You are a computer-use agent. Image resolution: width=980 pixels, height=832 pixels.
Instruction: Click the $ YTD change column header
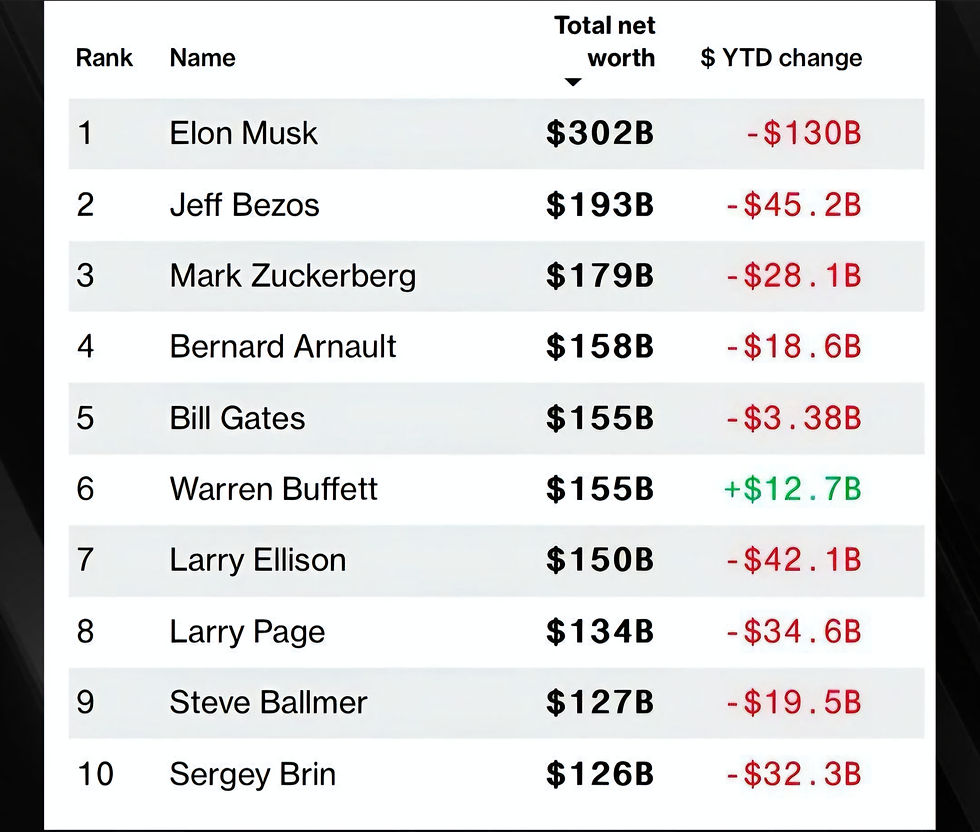pos(781,58)
